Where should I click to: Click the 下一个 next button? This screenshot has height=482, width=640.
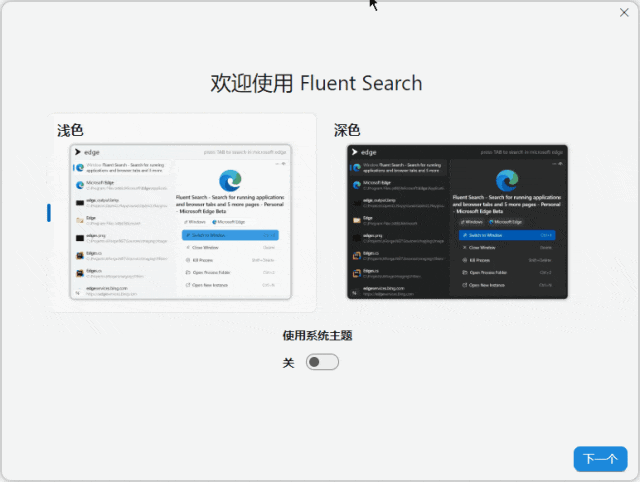coord(600,459)
